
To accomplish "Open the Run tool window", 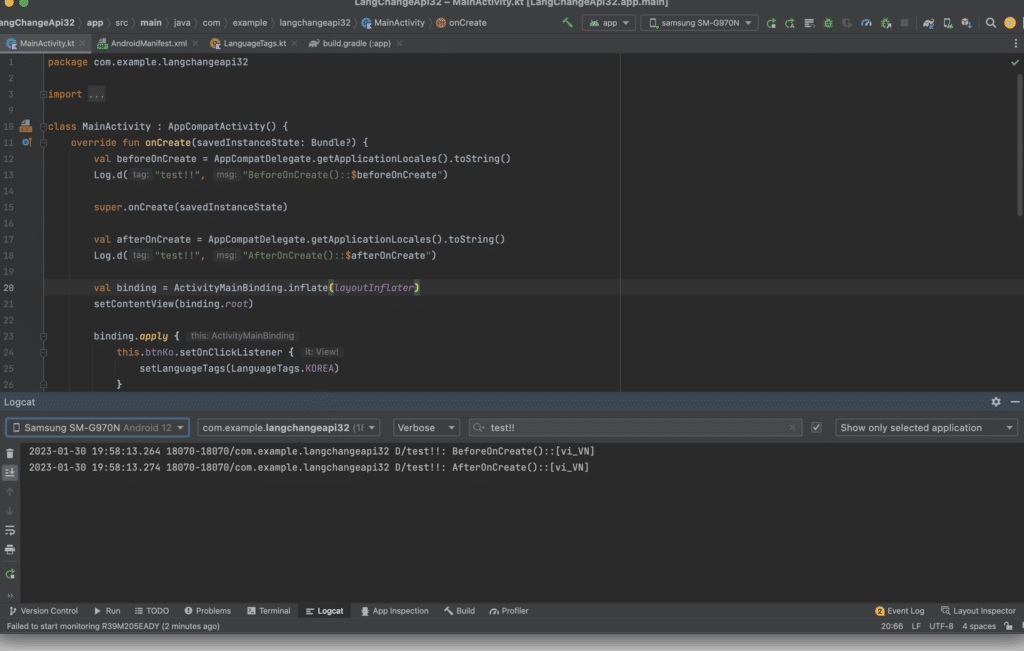I will pyautogui.click(x=106, y=611).
